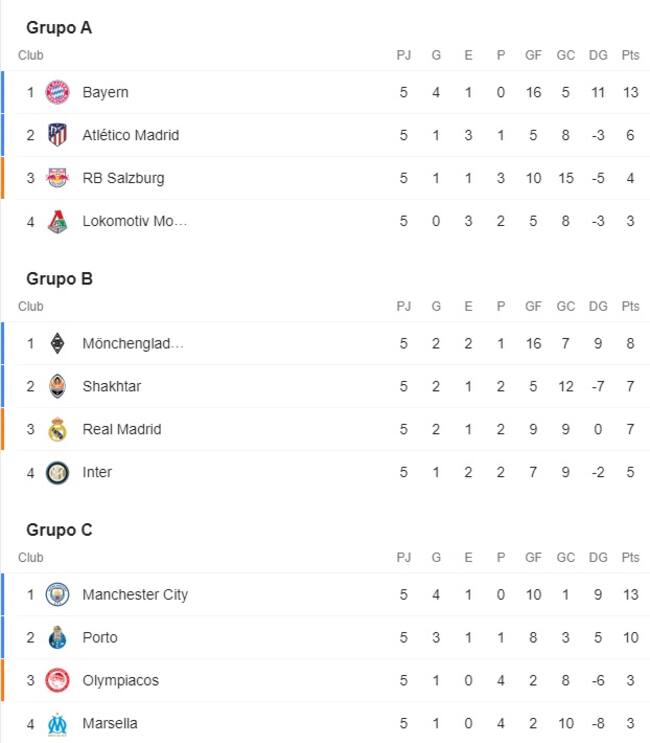Click the Lokomotiv Moscow crest icon
This screenshot has height=743, width=650.
click(57, 221)
